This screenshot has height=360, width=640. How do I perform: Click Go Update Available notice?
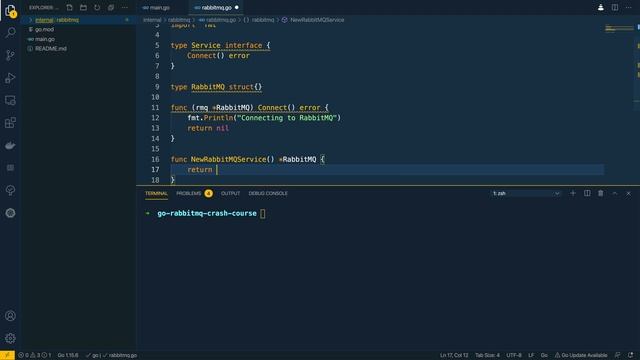pyautogui.click(x=580, y=355)
